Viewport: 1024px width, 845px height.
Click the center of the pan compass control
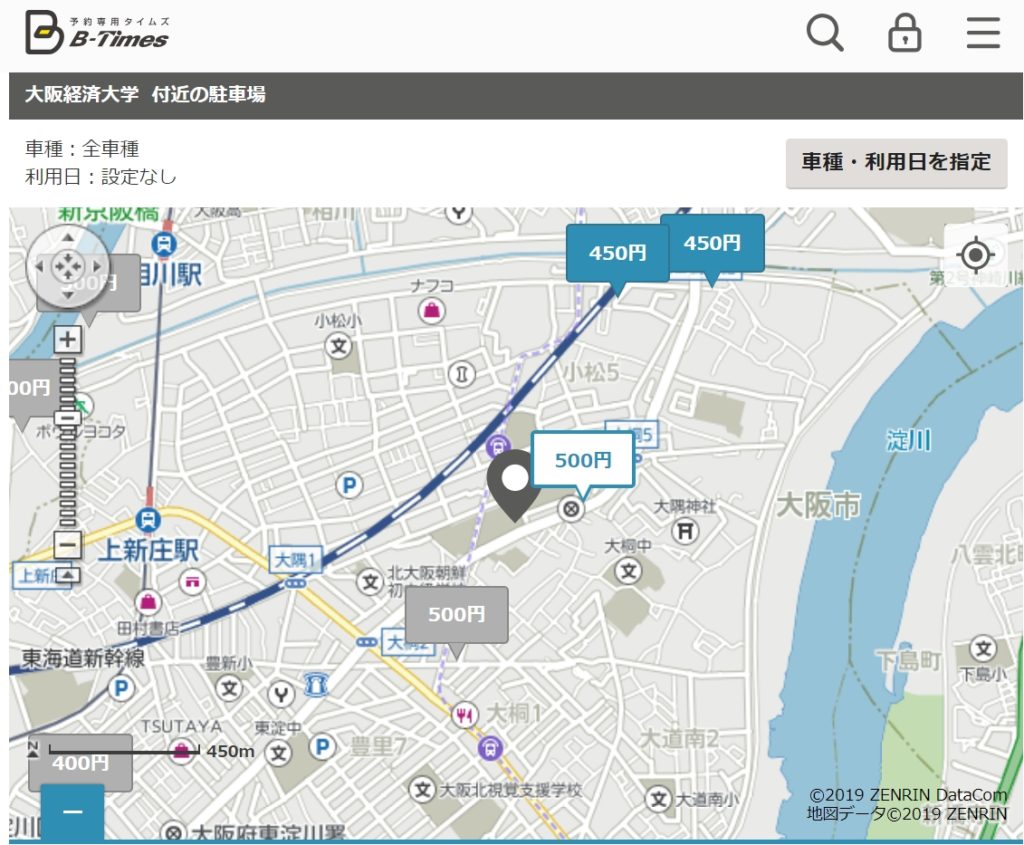67,267
